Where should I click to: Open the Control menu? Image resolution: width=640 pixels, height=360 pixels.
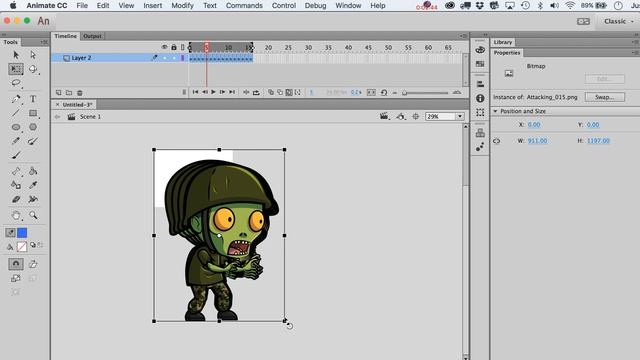point(284,6)
